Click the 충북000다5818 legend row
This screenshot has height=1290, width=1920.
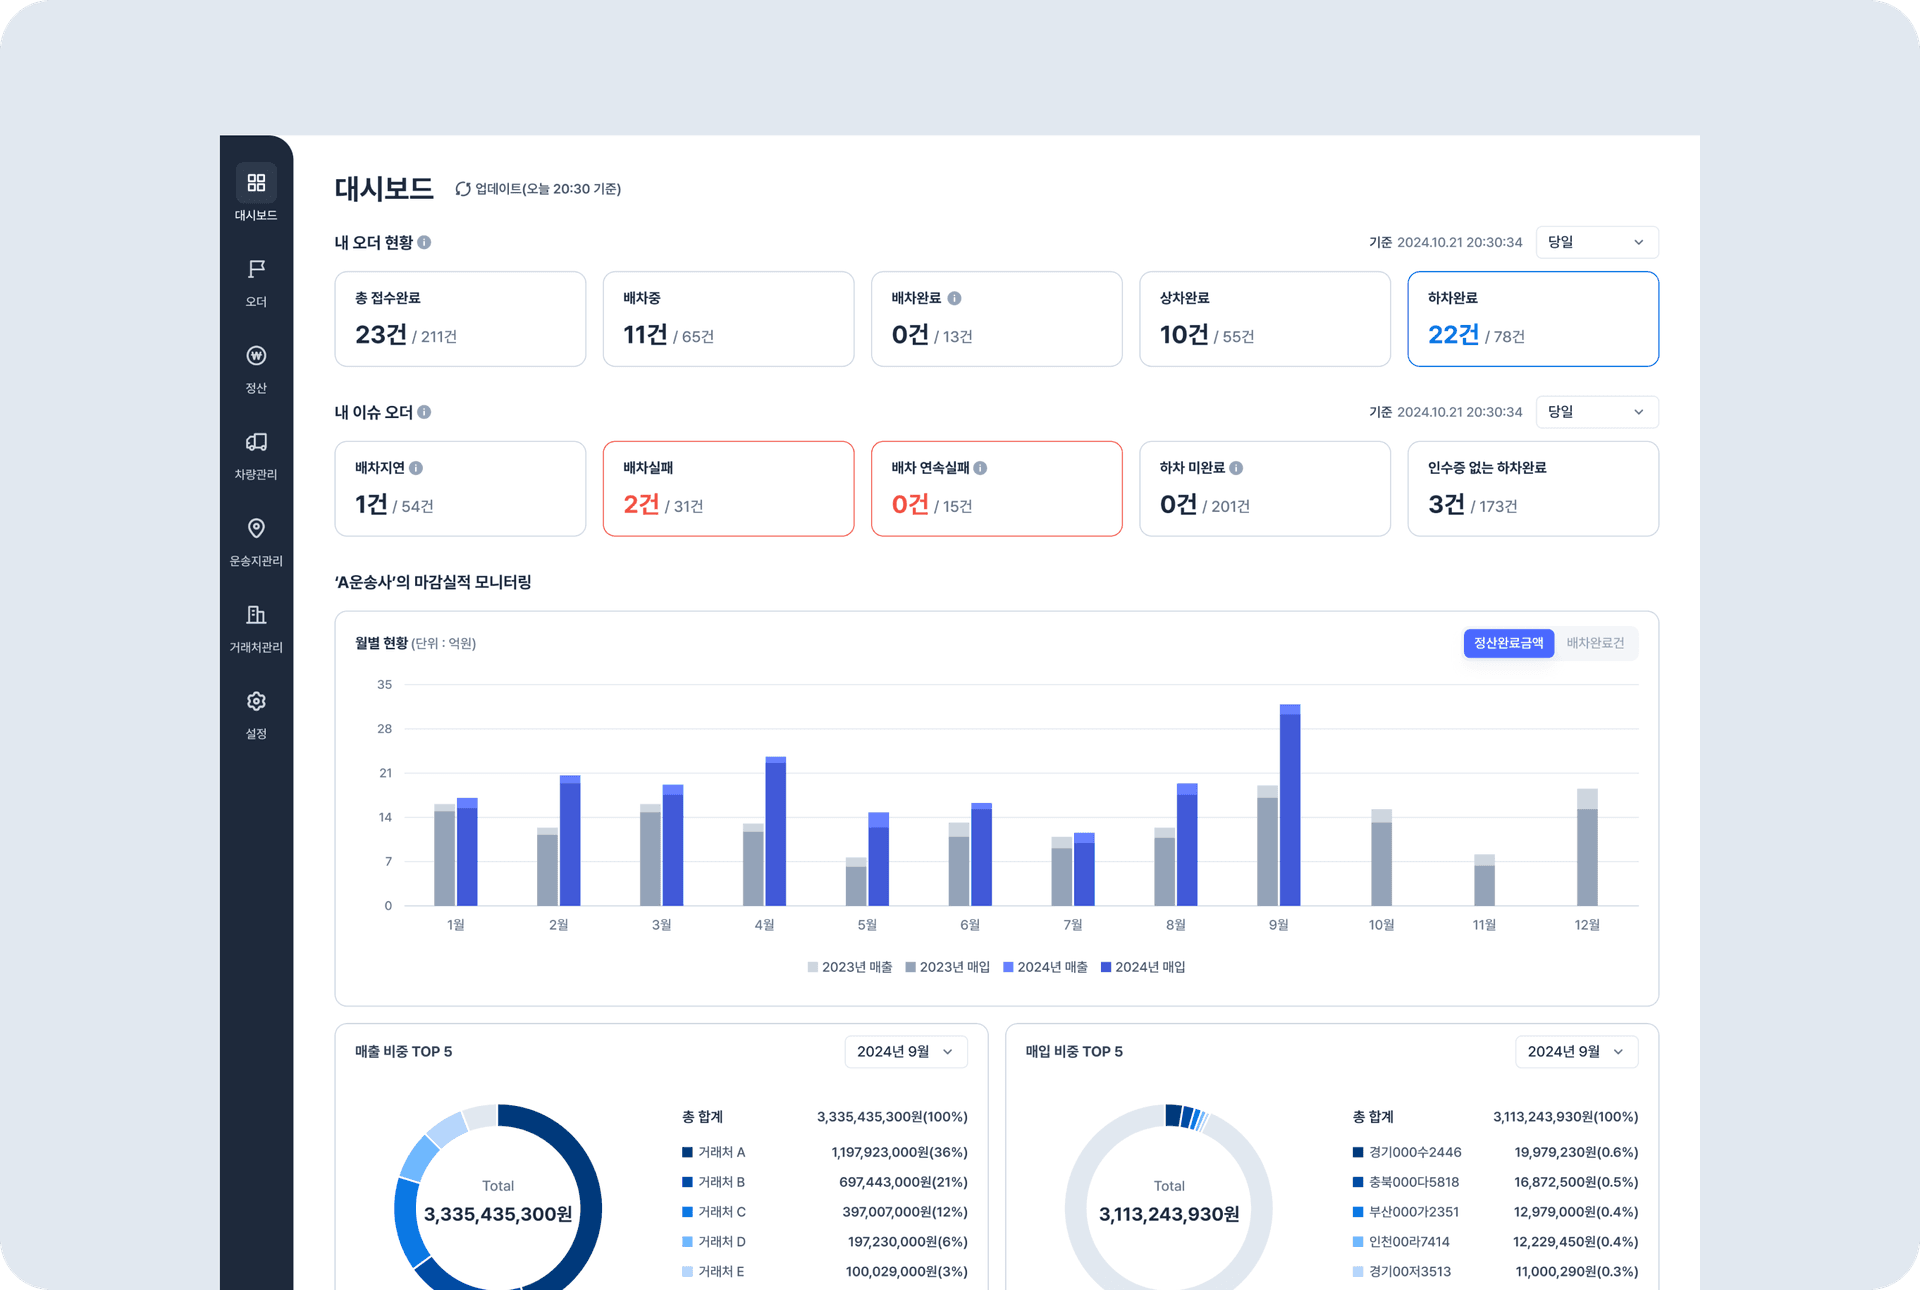click(x=1495, y=1182)
